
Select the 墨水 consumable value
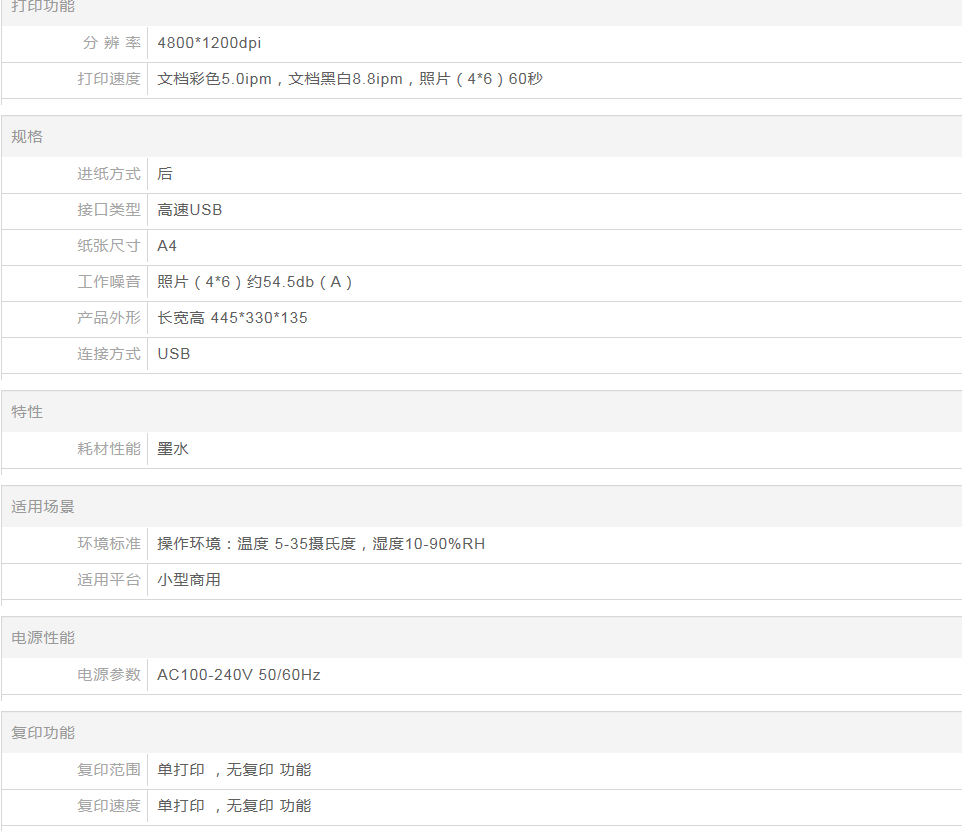173,449
